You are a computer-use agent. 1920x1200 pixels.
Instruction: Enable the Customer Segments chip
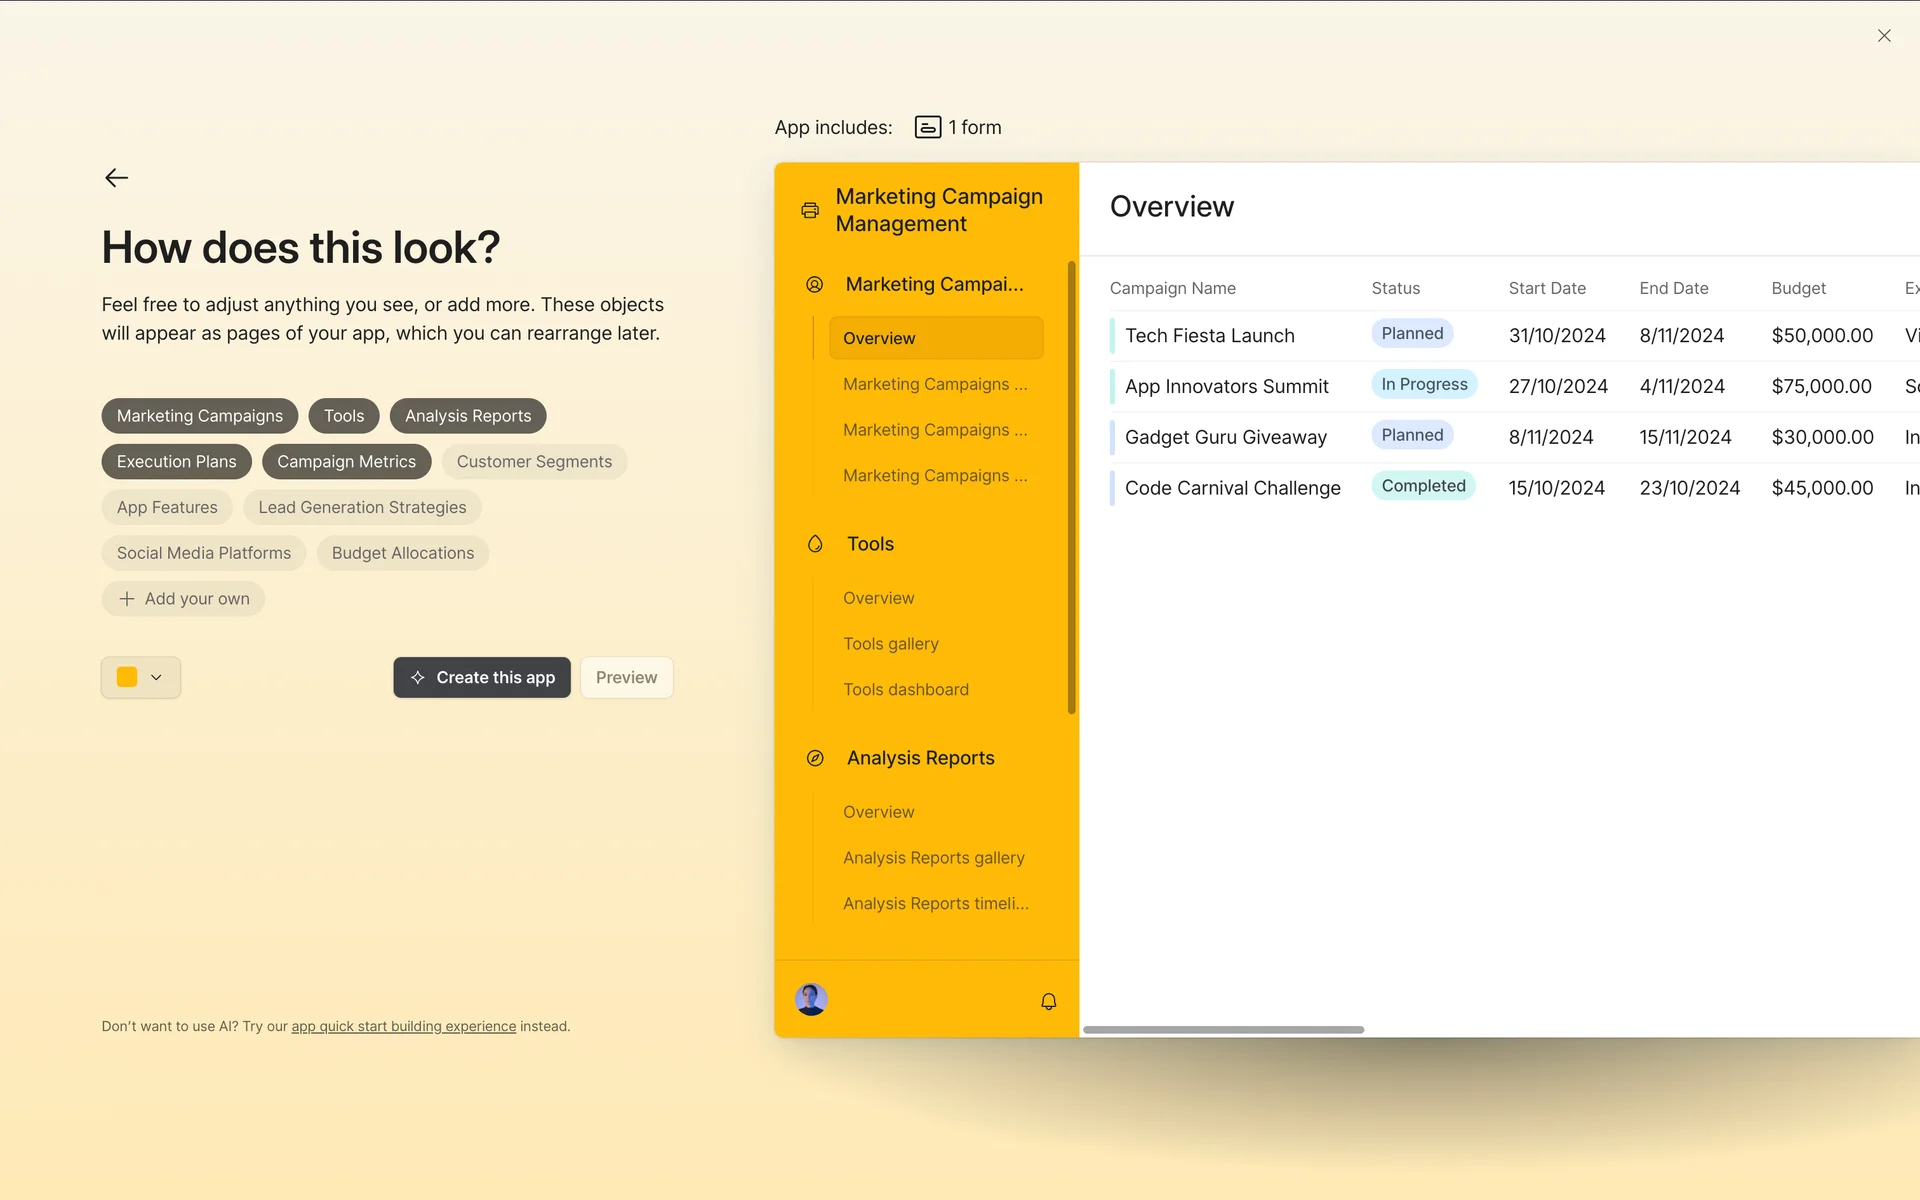pos(534,462)
